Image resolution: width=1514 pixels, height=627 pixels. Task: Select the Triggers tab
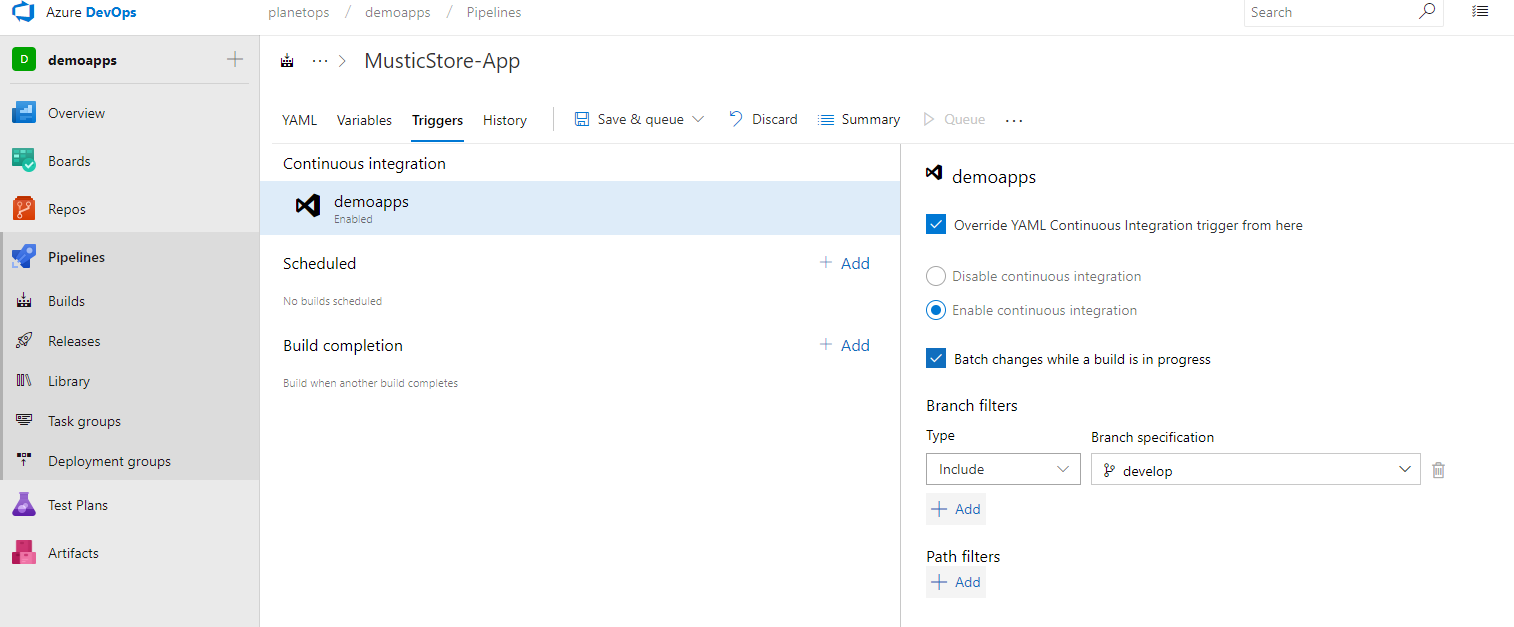[x=437, y=120]
